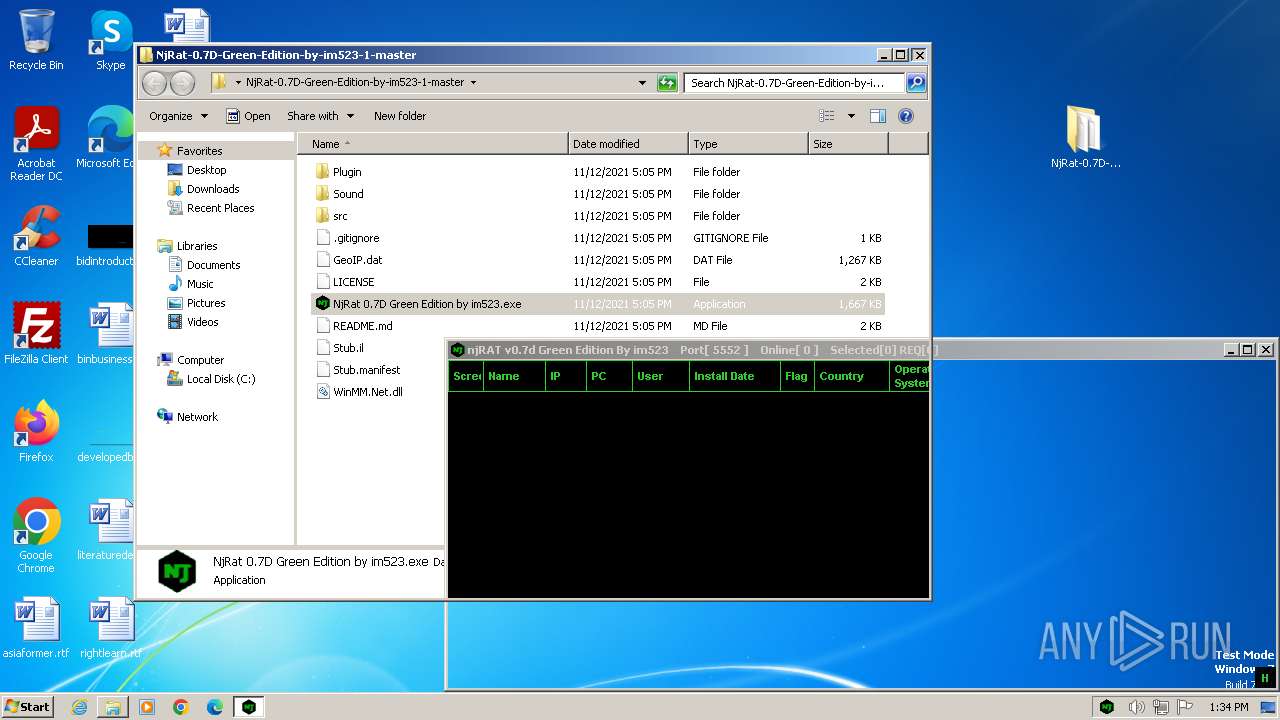
Task: Click the green Refresh button by address bar
Action: pos(667,83)
